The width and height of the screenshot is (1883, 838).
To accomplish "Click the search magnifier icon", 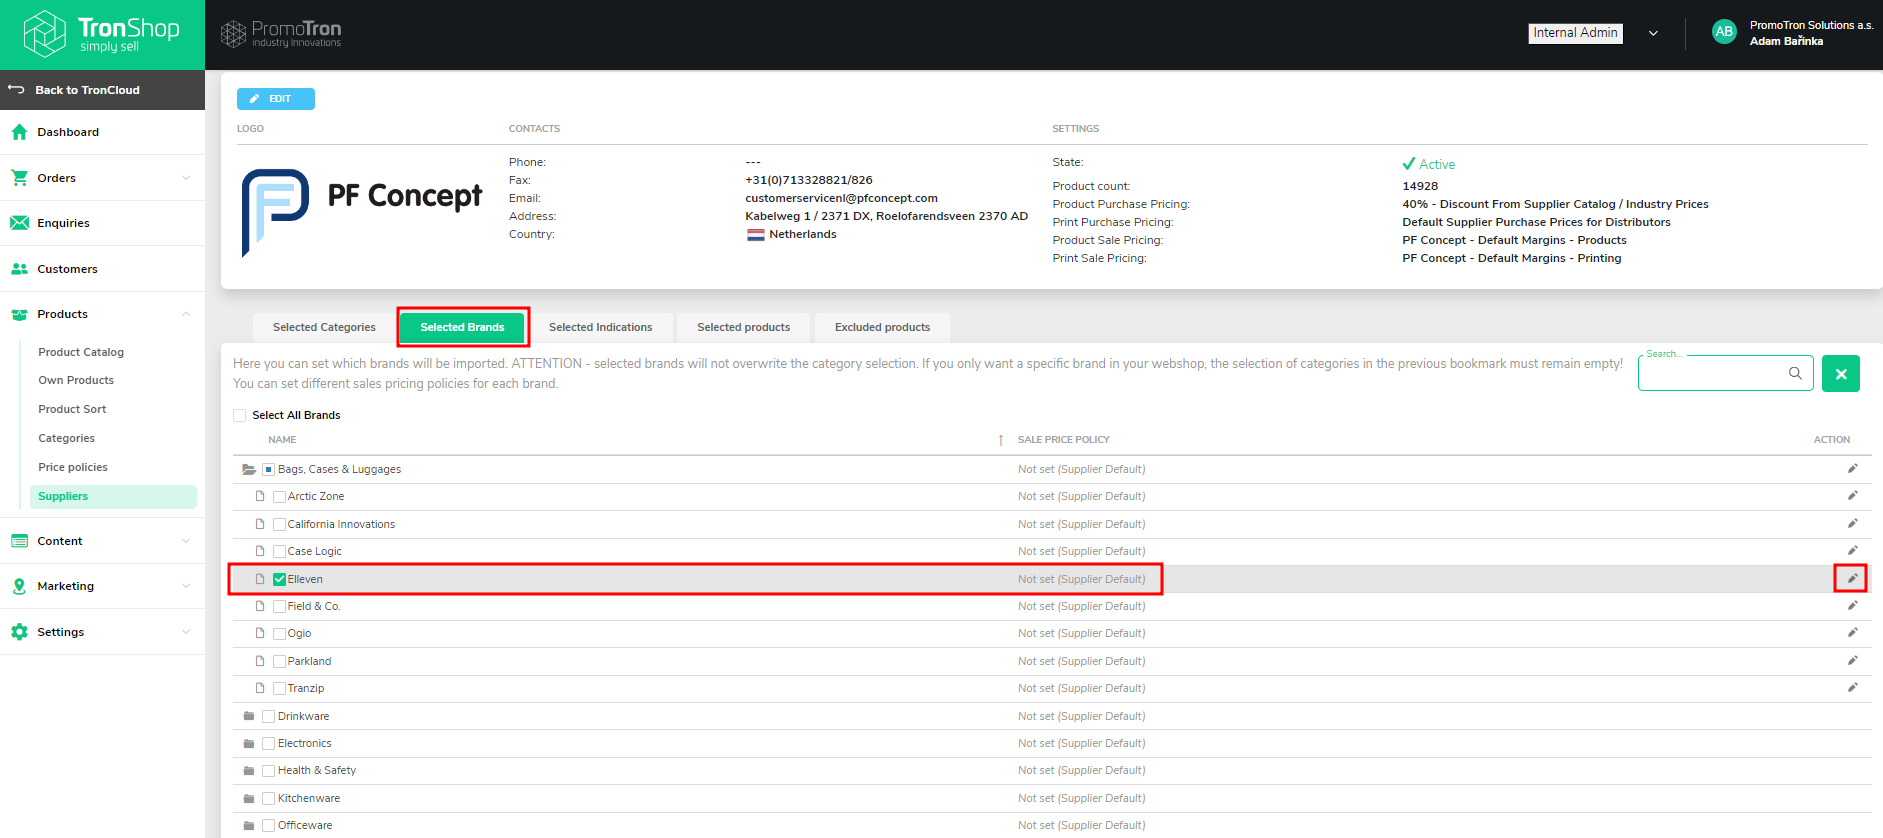I will tap(1795, 373).
